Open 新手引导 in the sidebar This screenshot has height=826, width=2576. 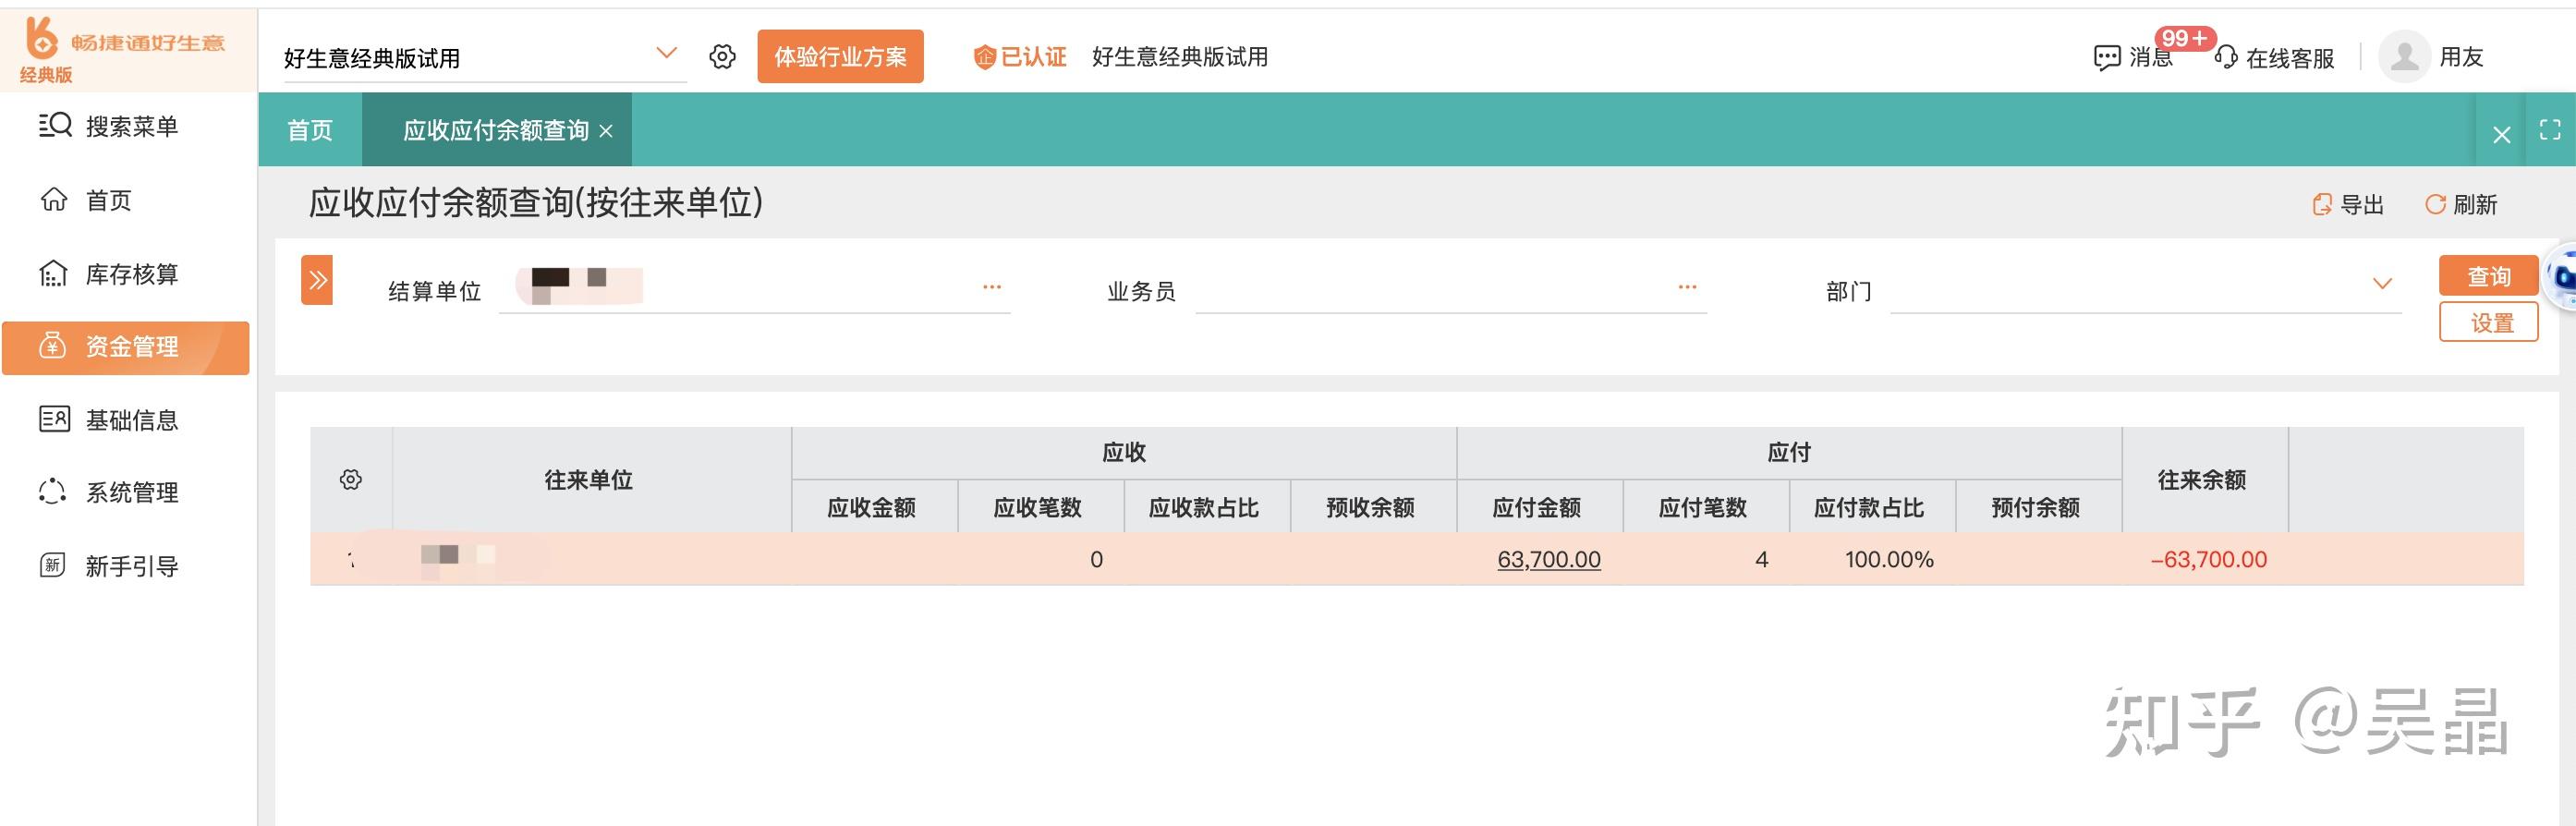[109, 566]
